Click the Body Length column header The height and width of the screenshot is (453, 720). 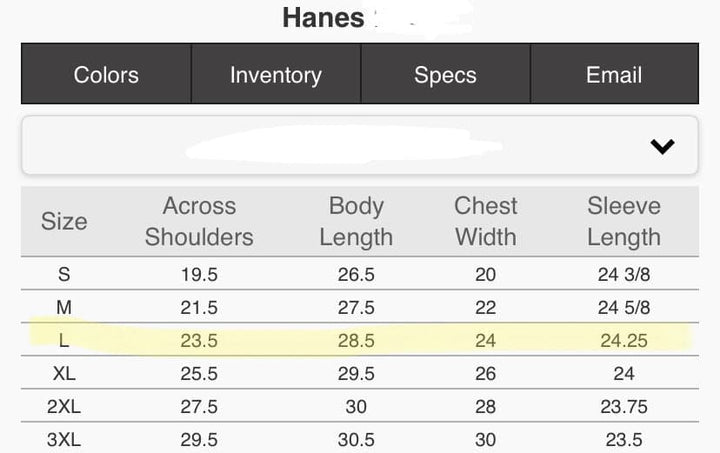pos(356,221)
